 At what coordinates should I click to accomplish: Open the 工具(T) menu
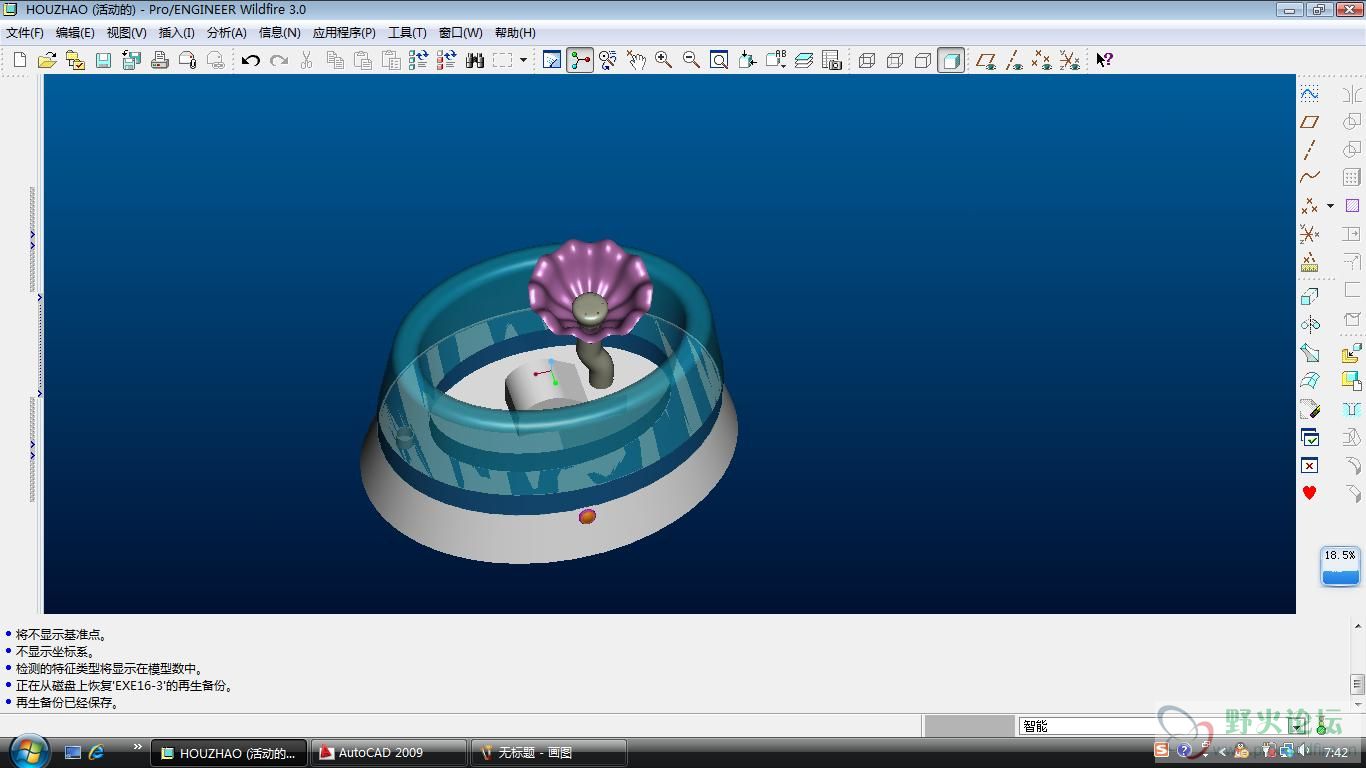(407, 33)
